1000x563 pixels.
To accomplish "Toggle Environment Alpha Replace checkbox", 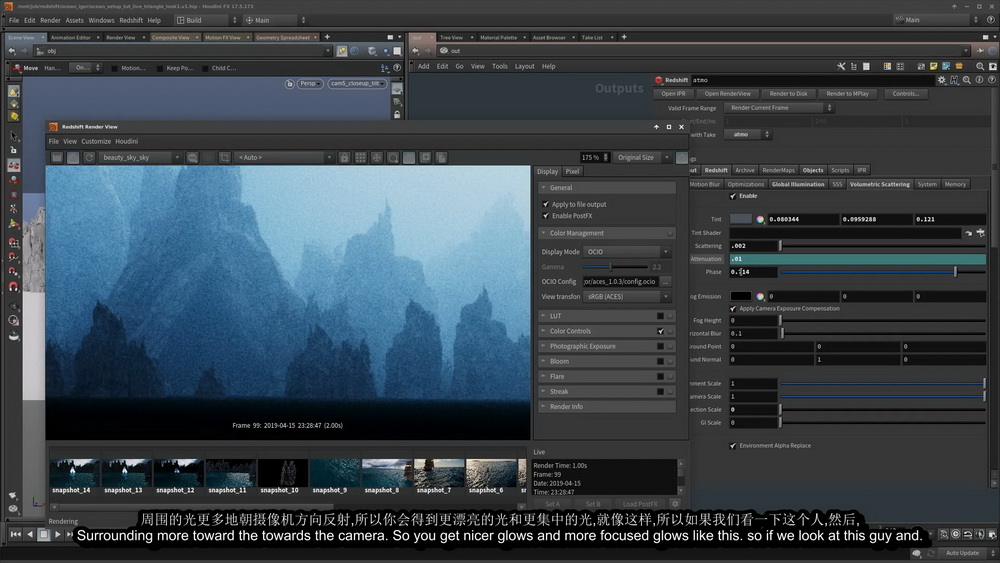I will (x=733, y=446).
